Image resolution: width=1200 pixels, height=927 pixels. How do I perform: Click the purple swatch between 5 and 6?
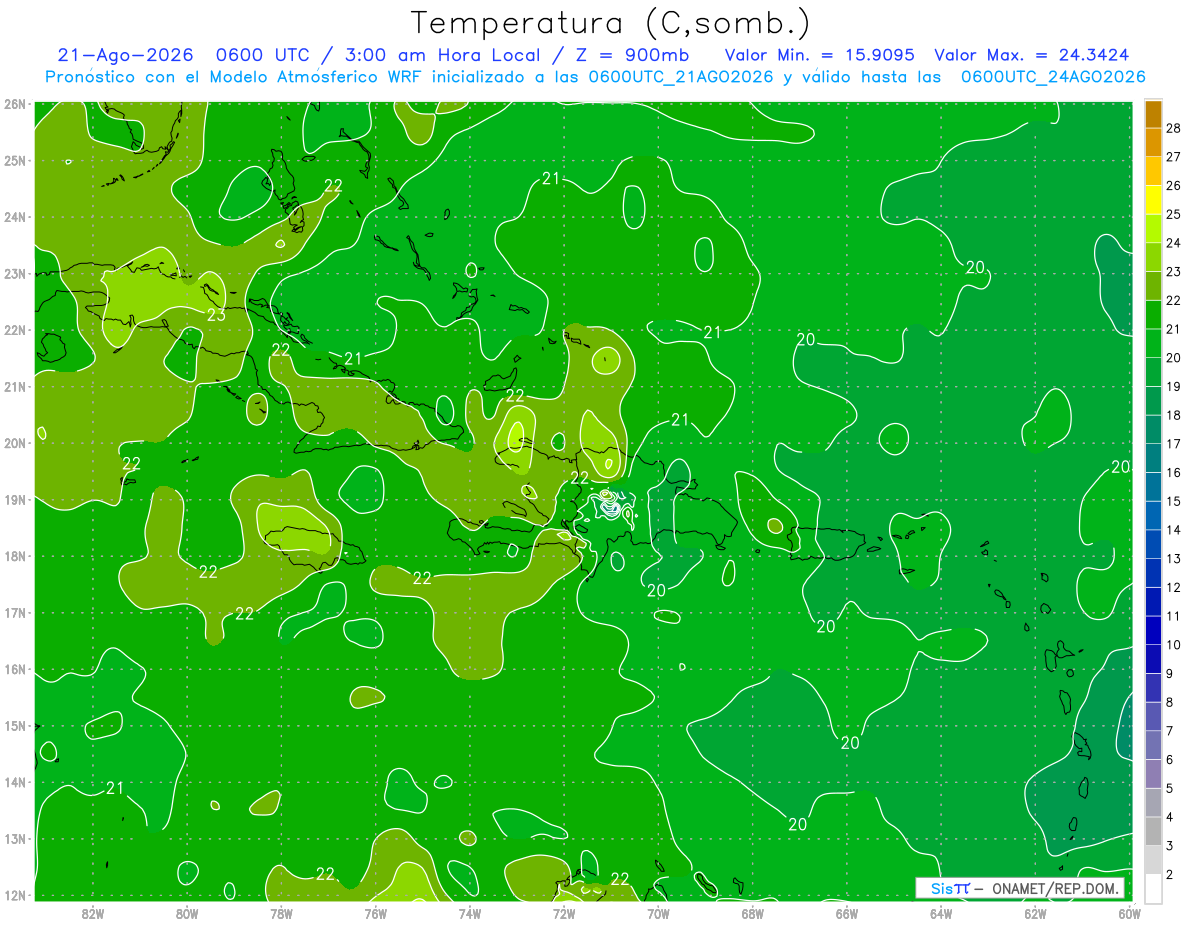1153,774
